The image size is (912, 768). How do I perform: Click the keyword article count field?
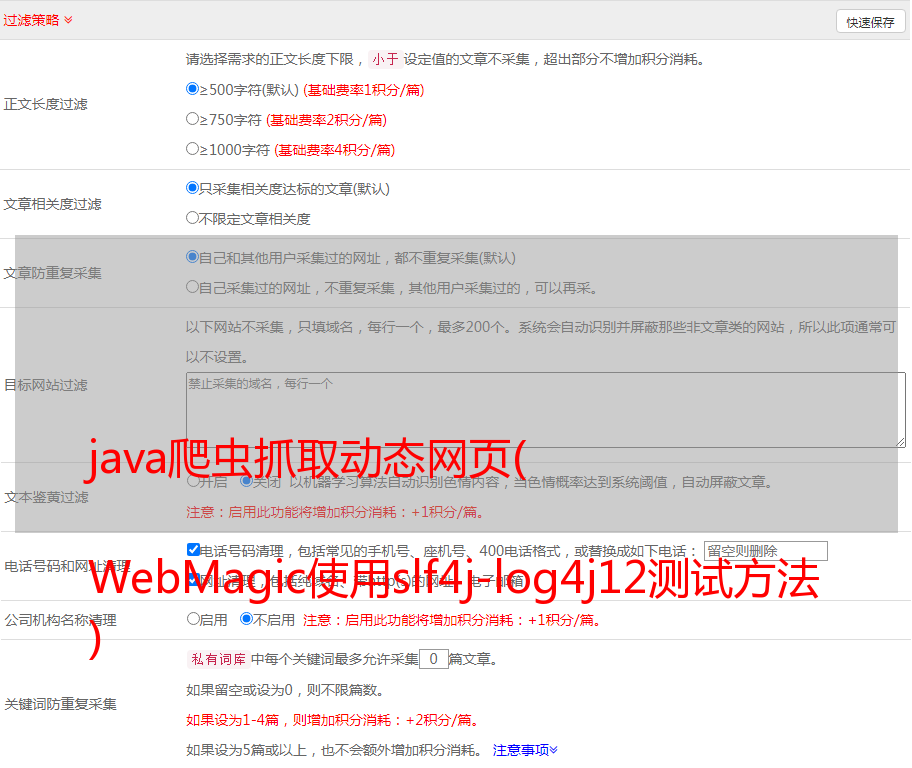[x=433, y=659]
